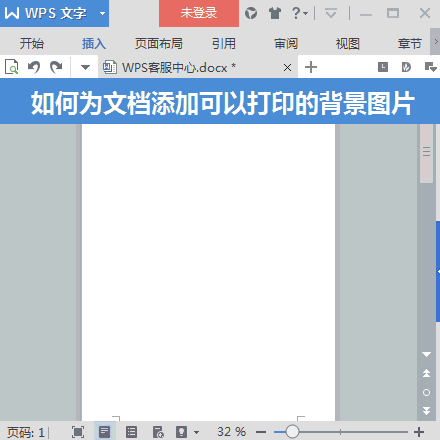Image resolution: width=440 pixels, height=440 pixels.
Task: Switch to web layout view icon
Action: click(158, 432)
